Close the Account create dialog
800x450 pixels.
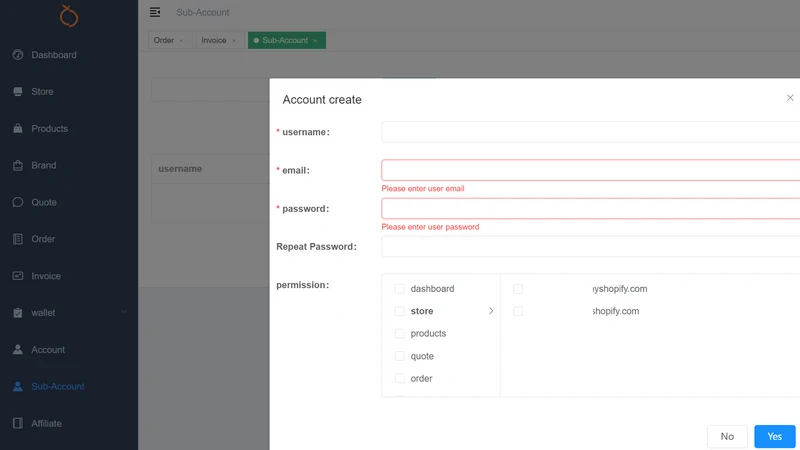click(790, 97)
